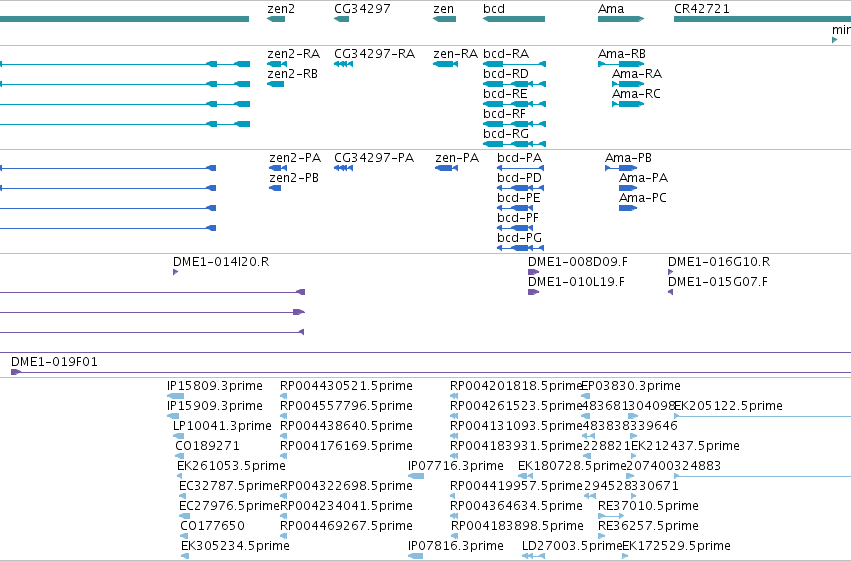Click the CG34297 gene label
The image size is (851, 561).
(362, 9)
